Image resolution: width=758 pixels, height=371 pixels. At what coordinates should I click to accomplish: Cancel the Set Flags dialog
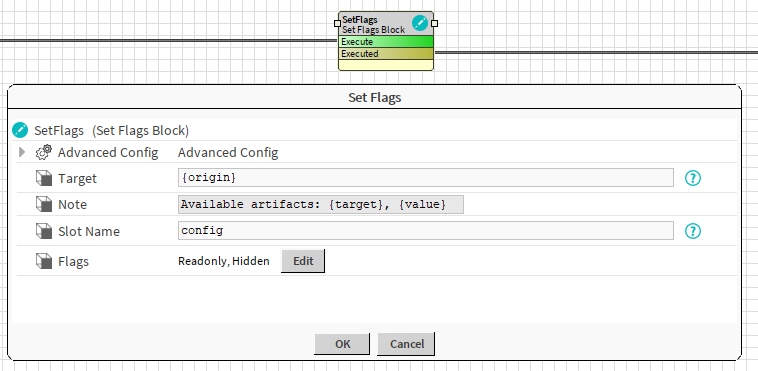pos(407,344)
